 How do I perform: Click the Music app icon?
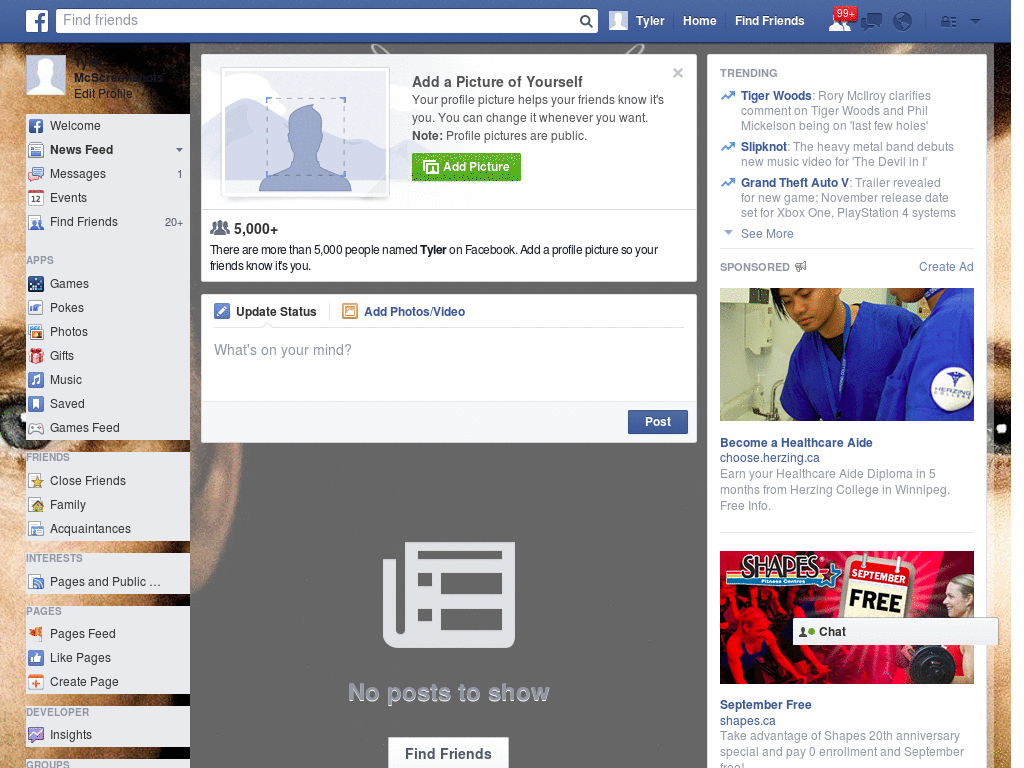[x=36, y=380]
